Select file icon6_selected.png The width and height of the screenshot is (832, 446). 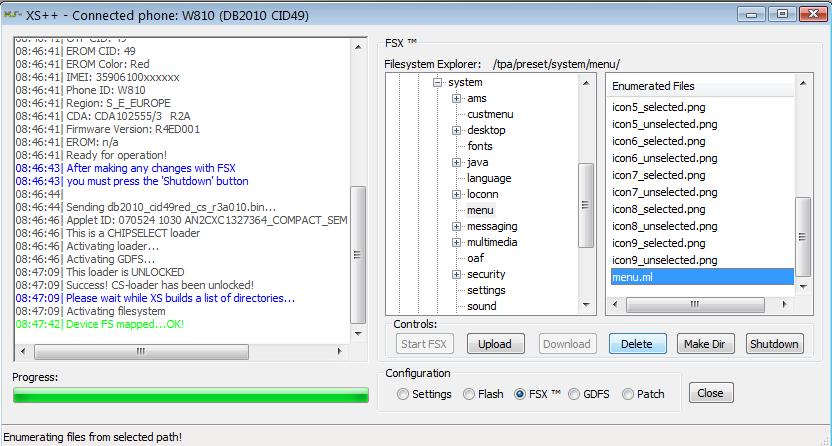pos(658,141)
